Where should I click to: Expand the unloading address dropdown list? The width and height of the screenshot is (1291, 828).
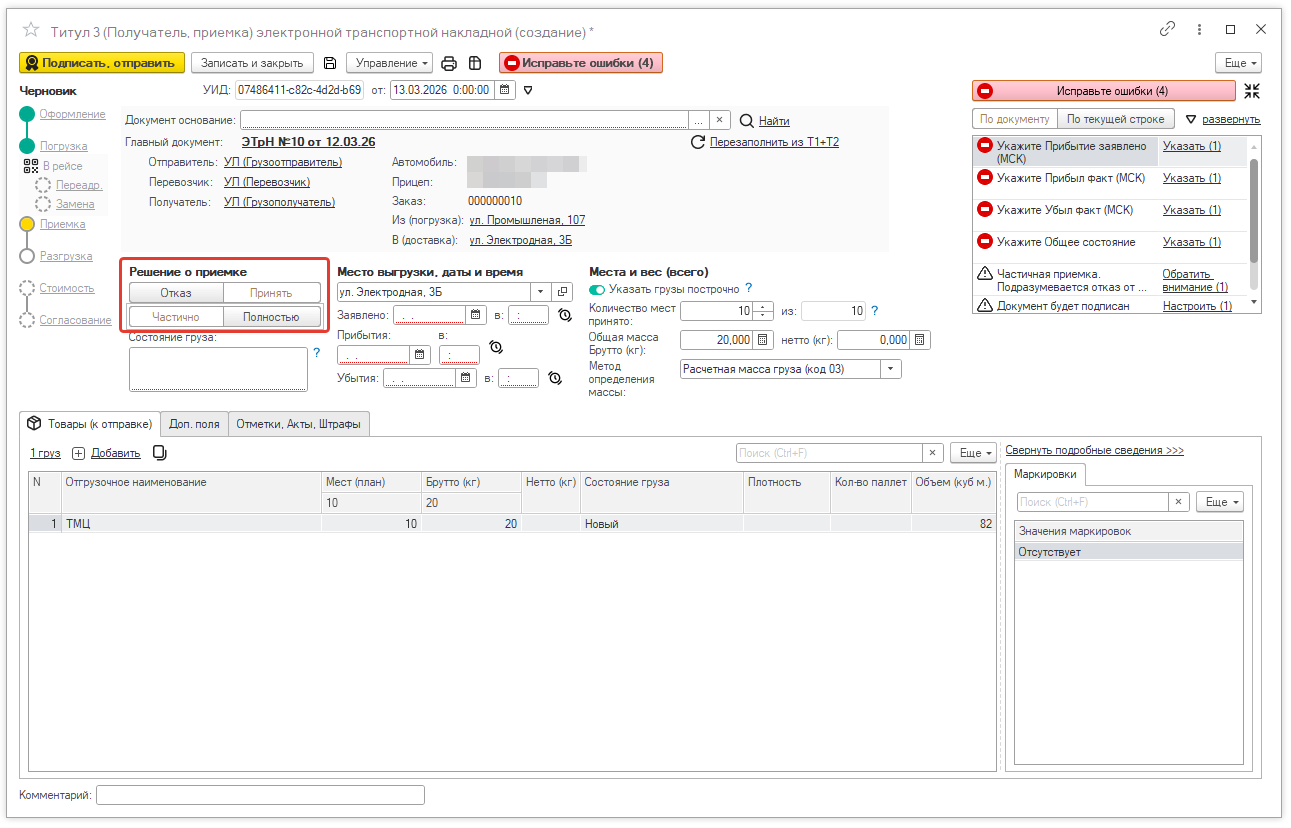point(541,292)
